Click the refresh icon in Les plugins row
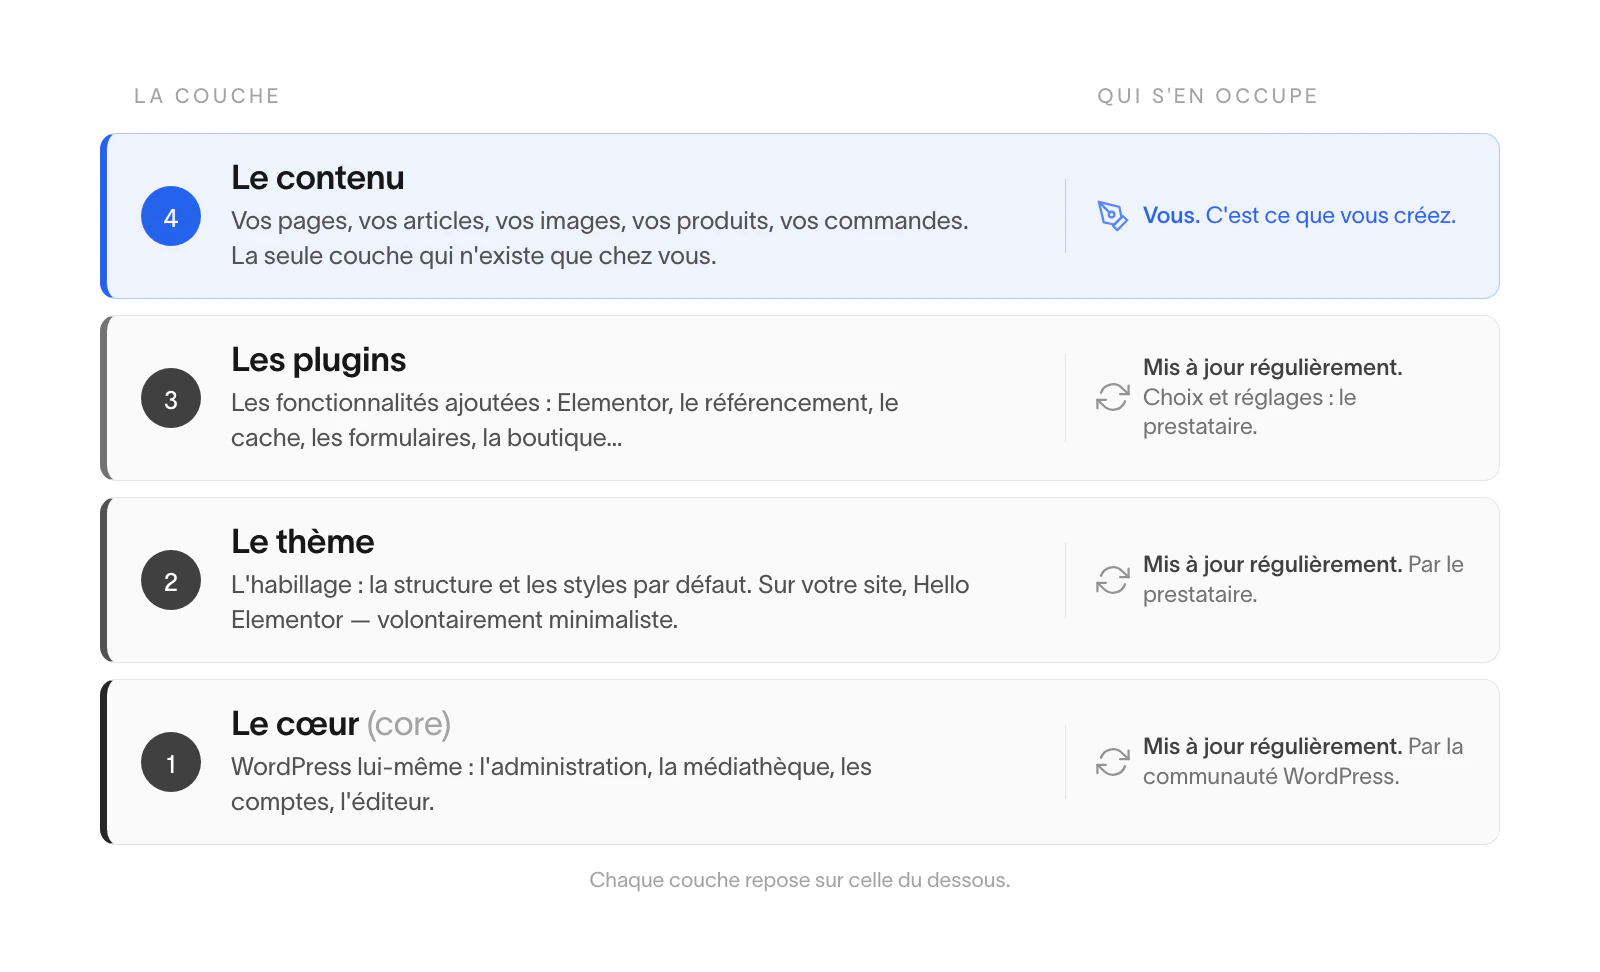Screen dimensions: 1600x972 (x=1112, y=397)
